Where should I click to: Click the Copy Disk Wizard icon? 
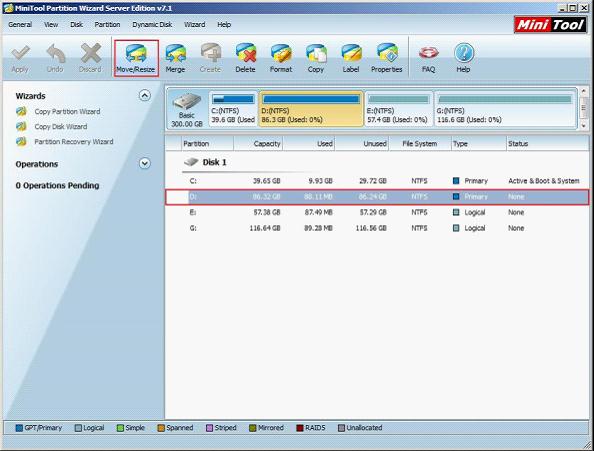(x=21, y=126)
